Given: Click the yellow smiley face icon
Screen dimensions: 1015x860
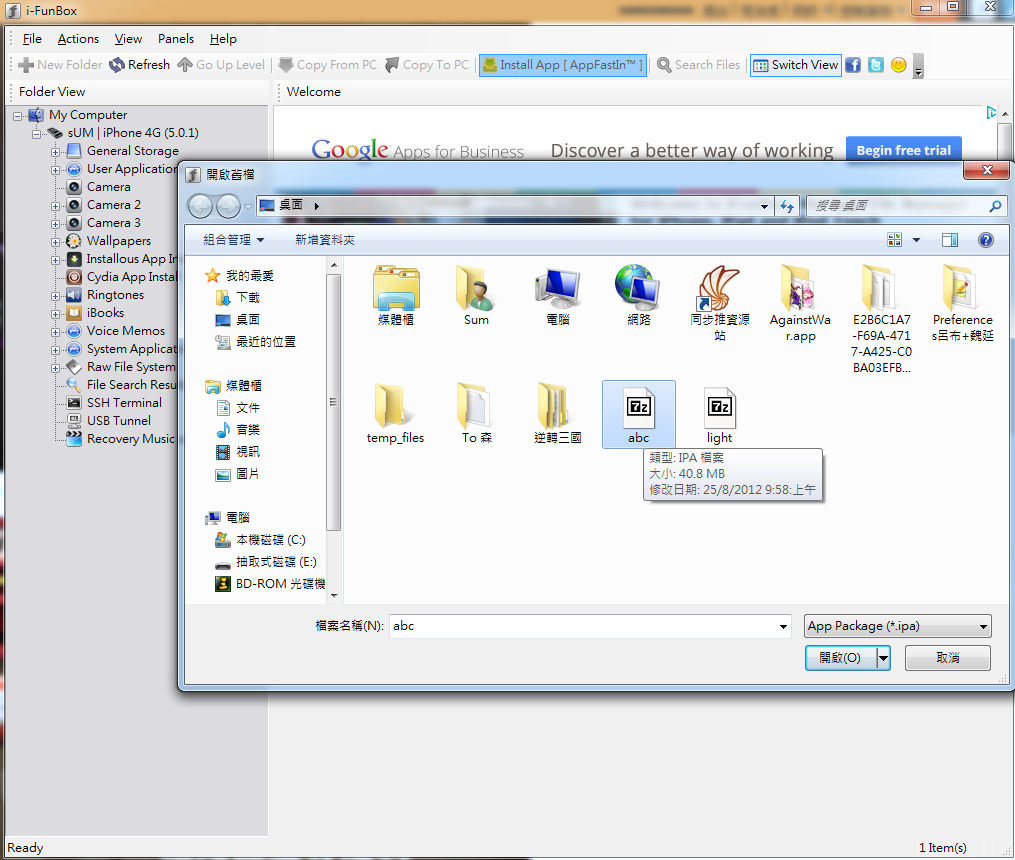Looking at the screenshot, I should click(x=898, y=65).
